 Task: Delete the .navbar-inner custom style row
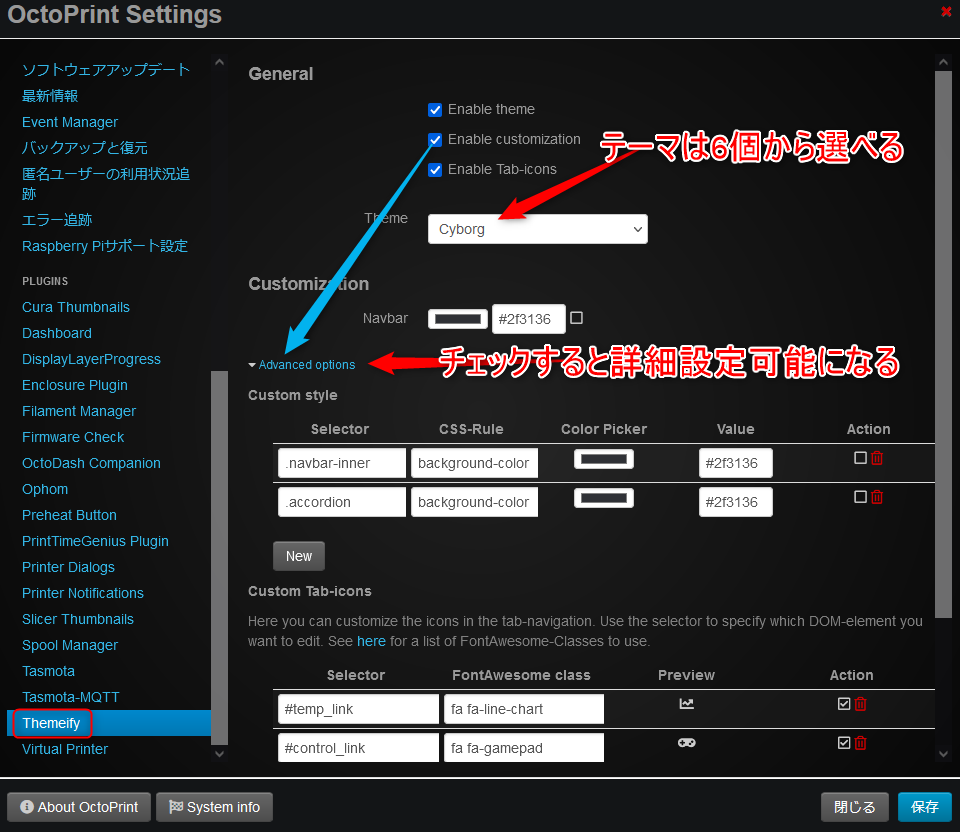pyautogui.click(x=877, y=458)
